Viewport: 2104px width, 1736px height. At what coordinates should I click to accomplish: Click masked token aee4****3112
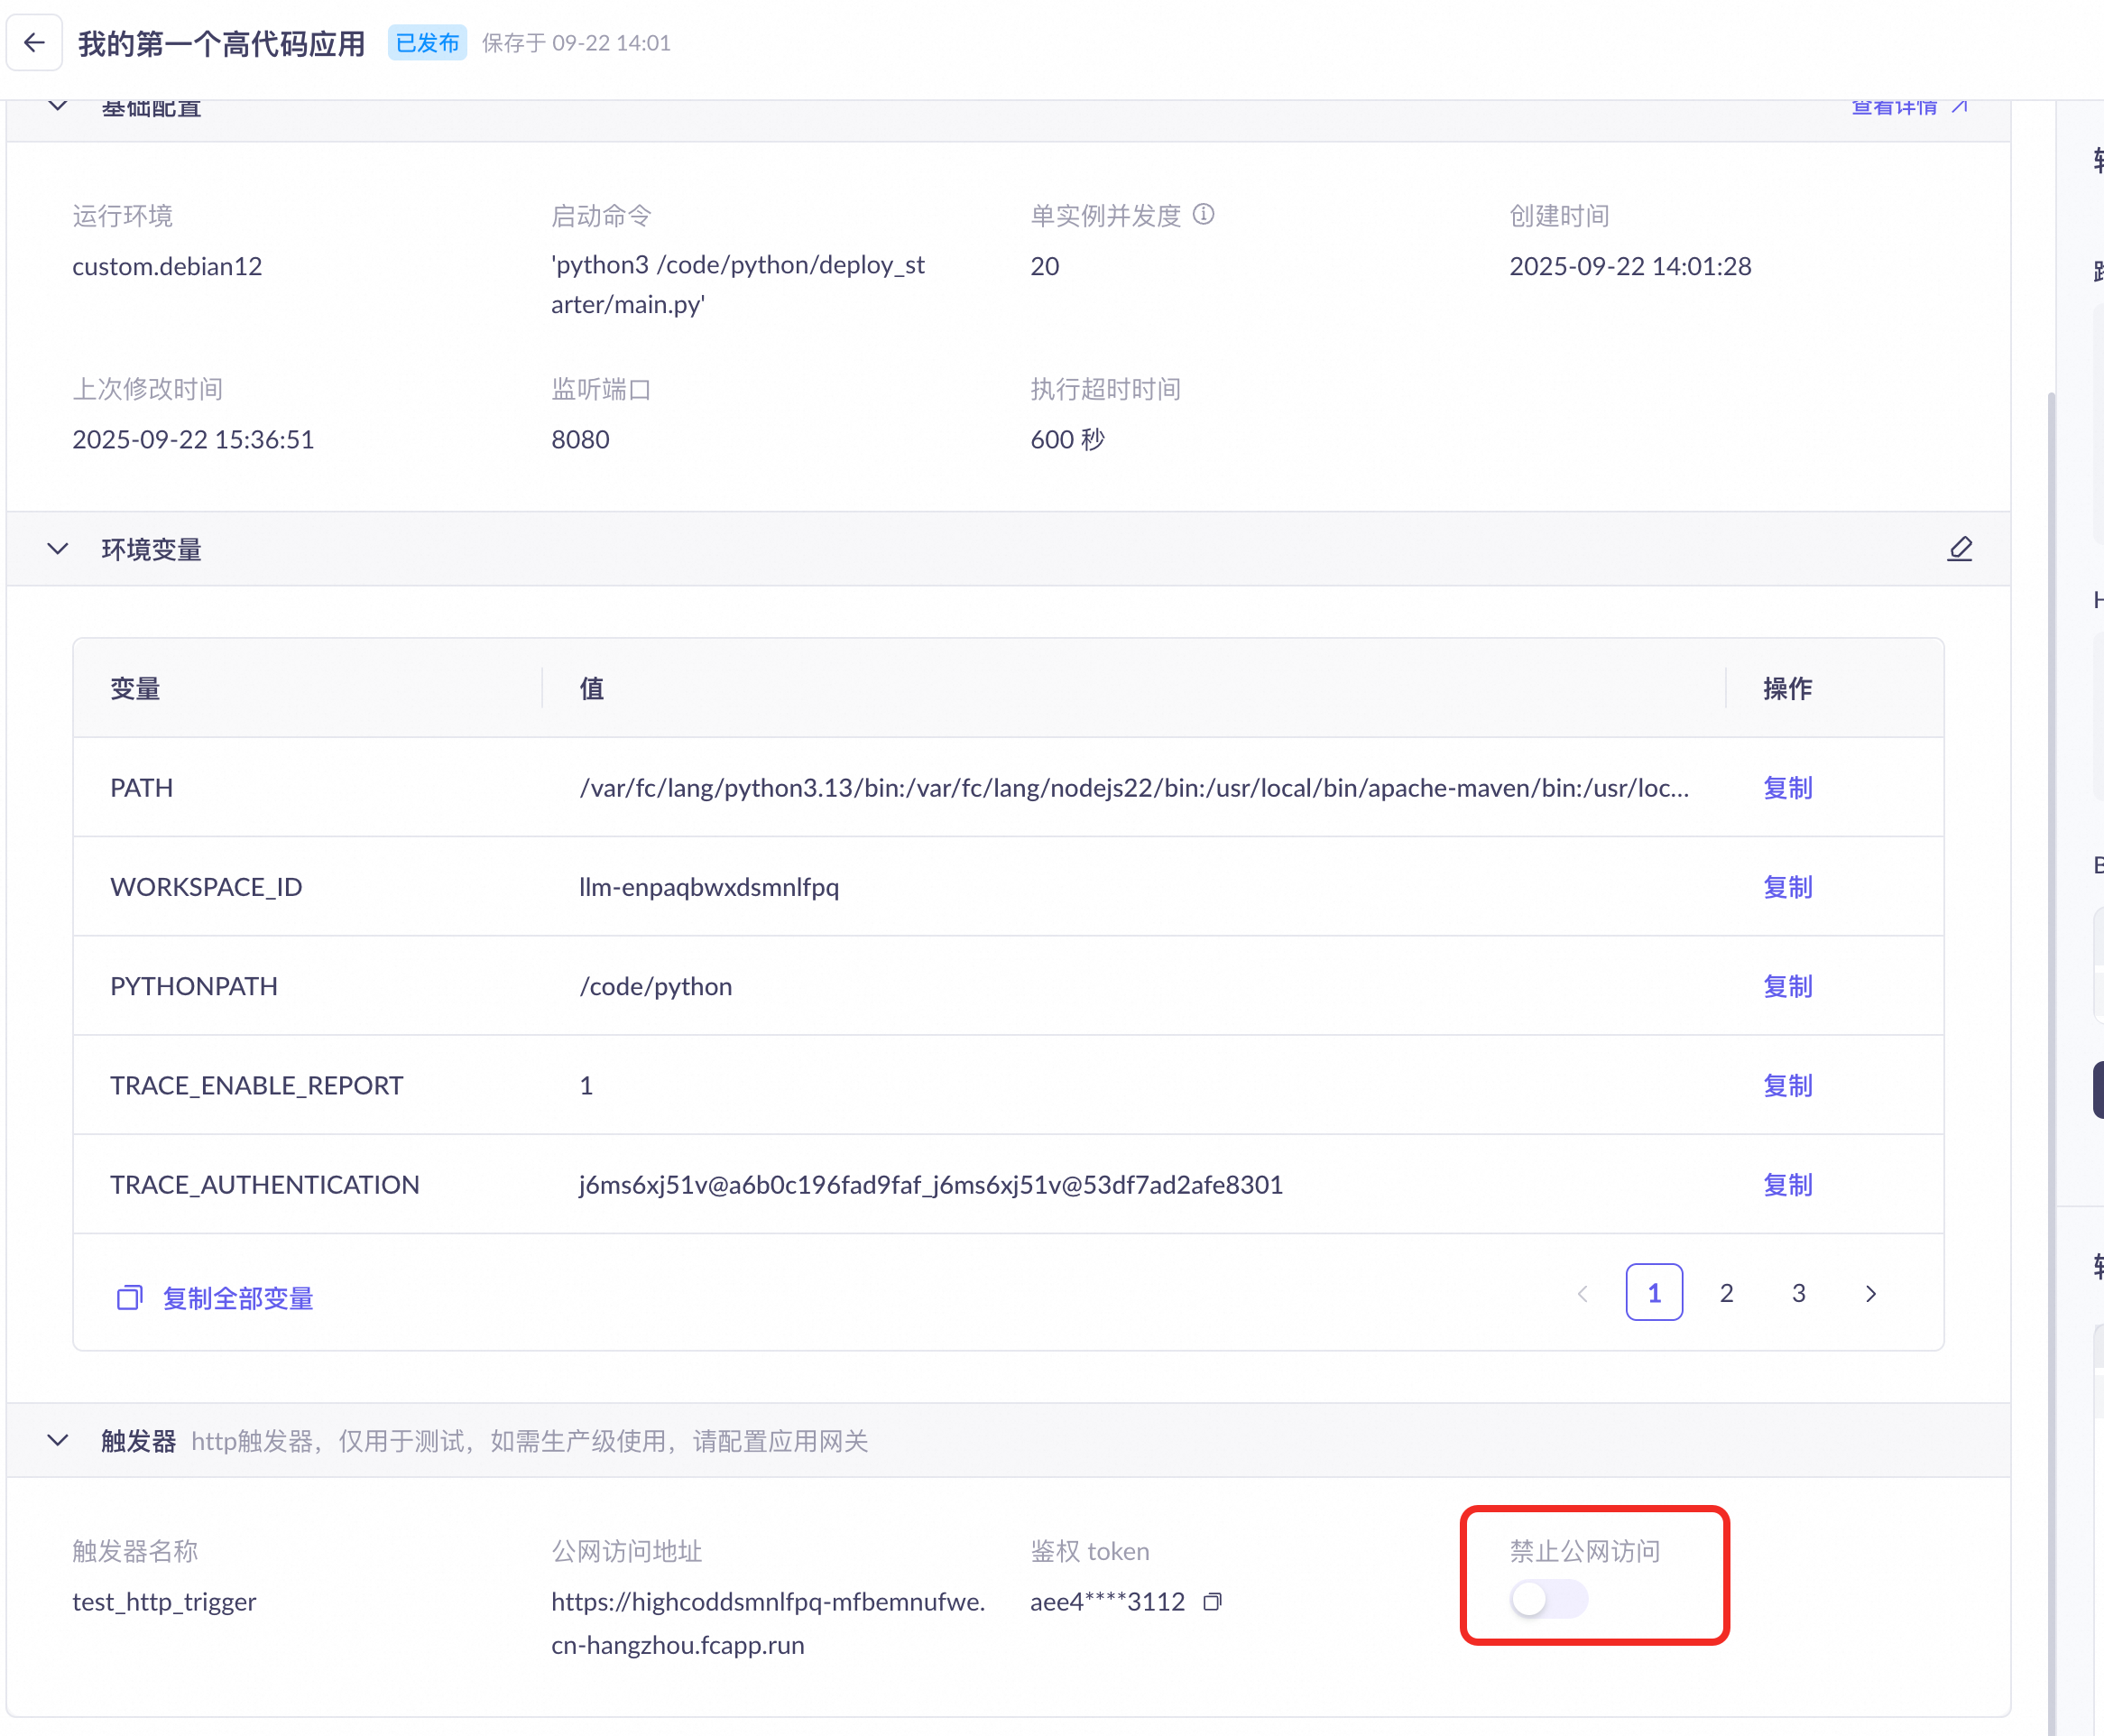click(1107, 1602)
